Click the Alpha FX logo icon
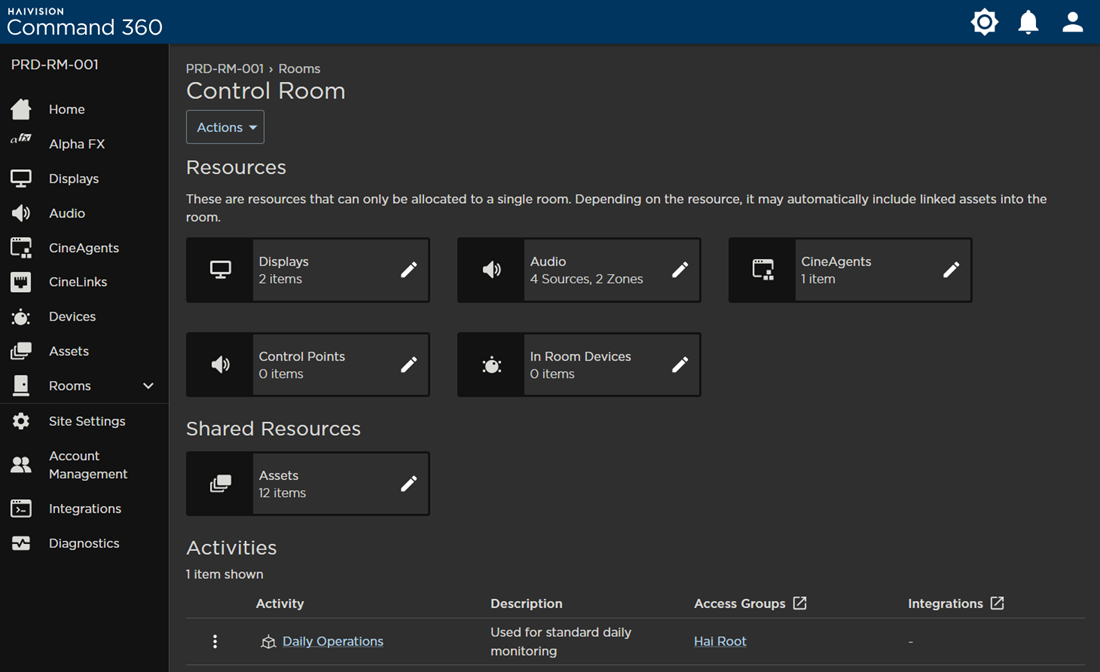The width and height of the screenshot is (1100, 672). pos(21,139)
